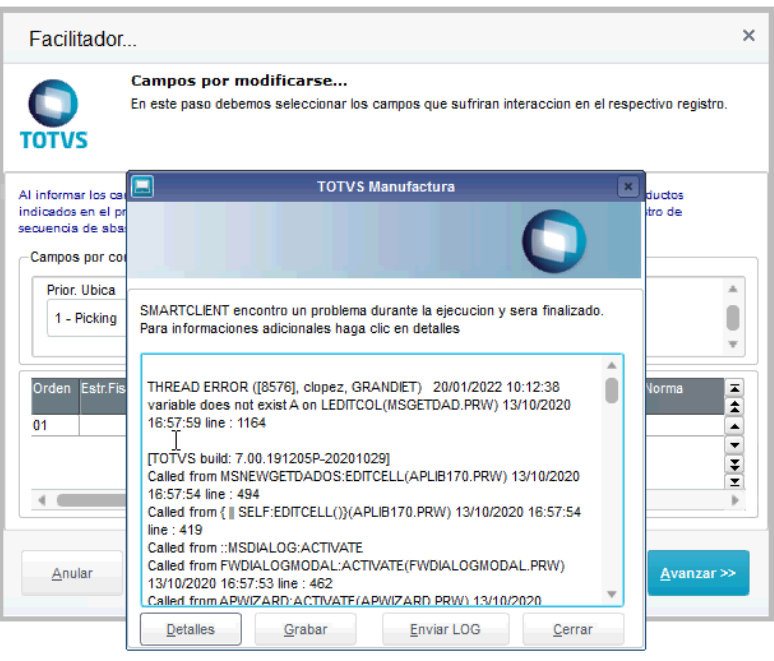Click the Orden column header

[55, 396]
